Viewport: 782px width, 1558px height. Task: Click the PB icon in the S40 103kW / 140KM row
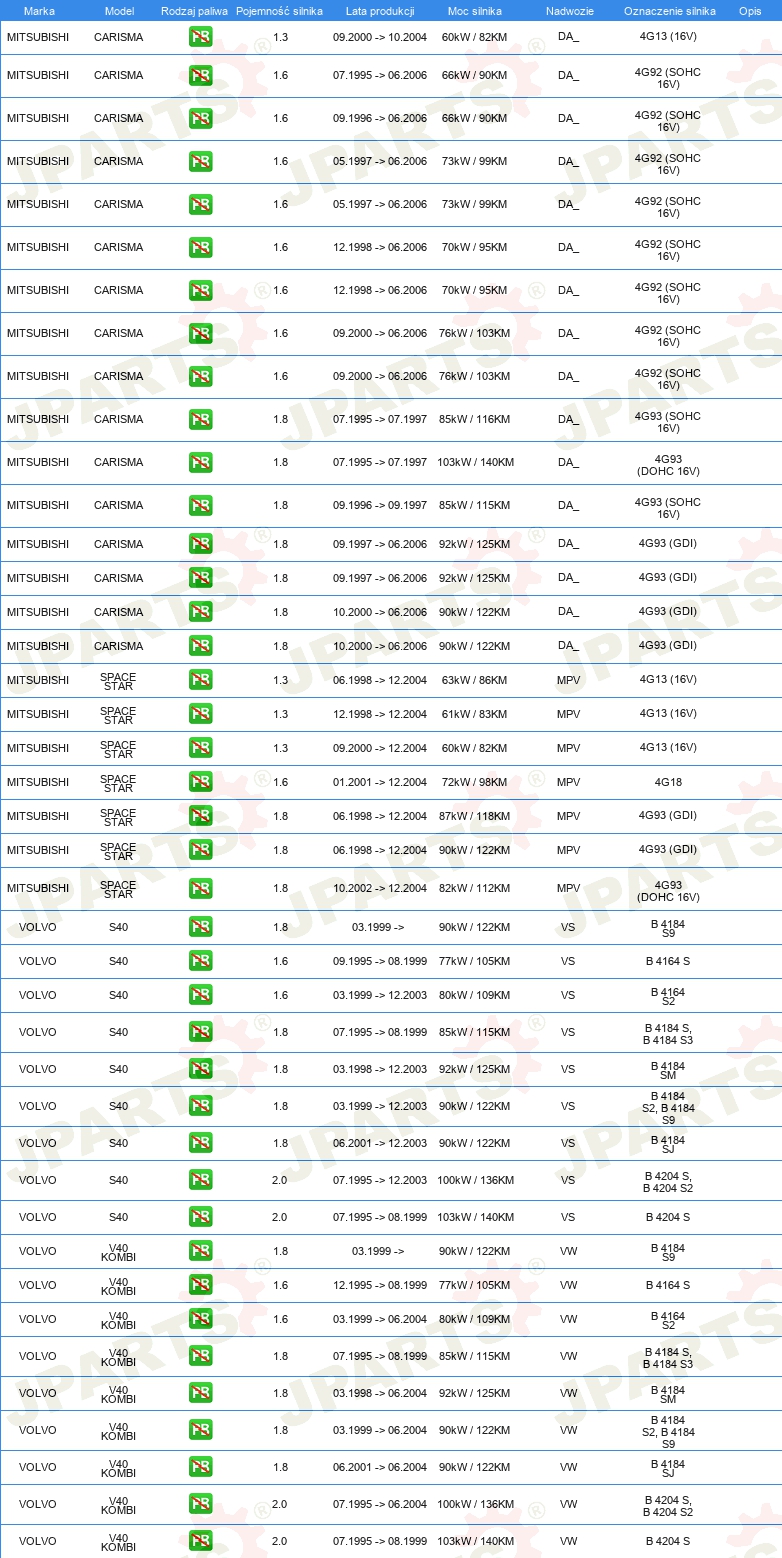(200, 1217)
